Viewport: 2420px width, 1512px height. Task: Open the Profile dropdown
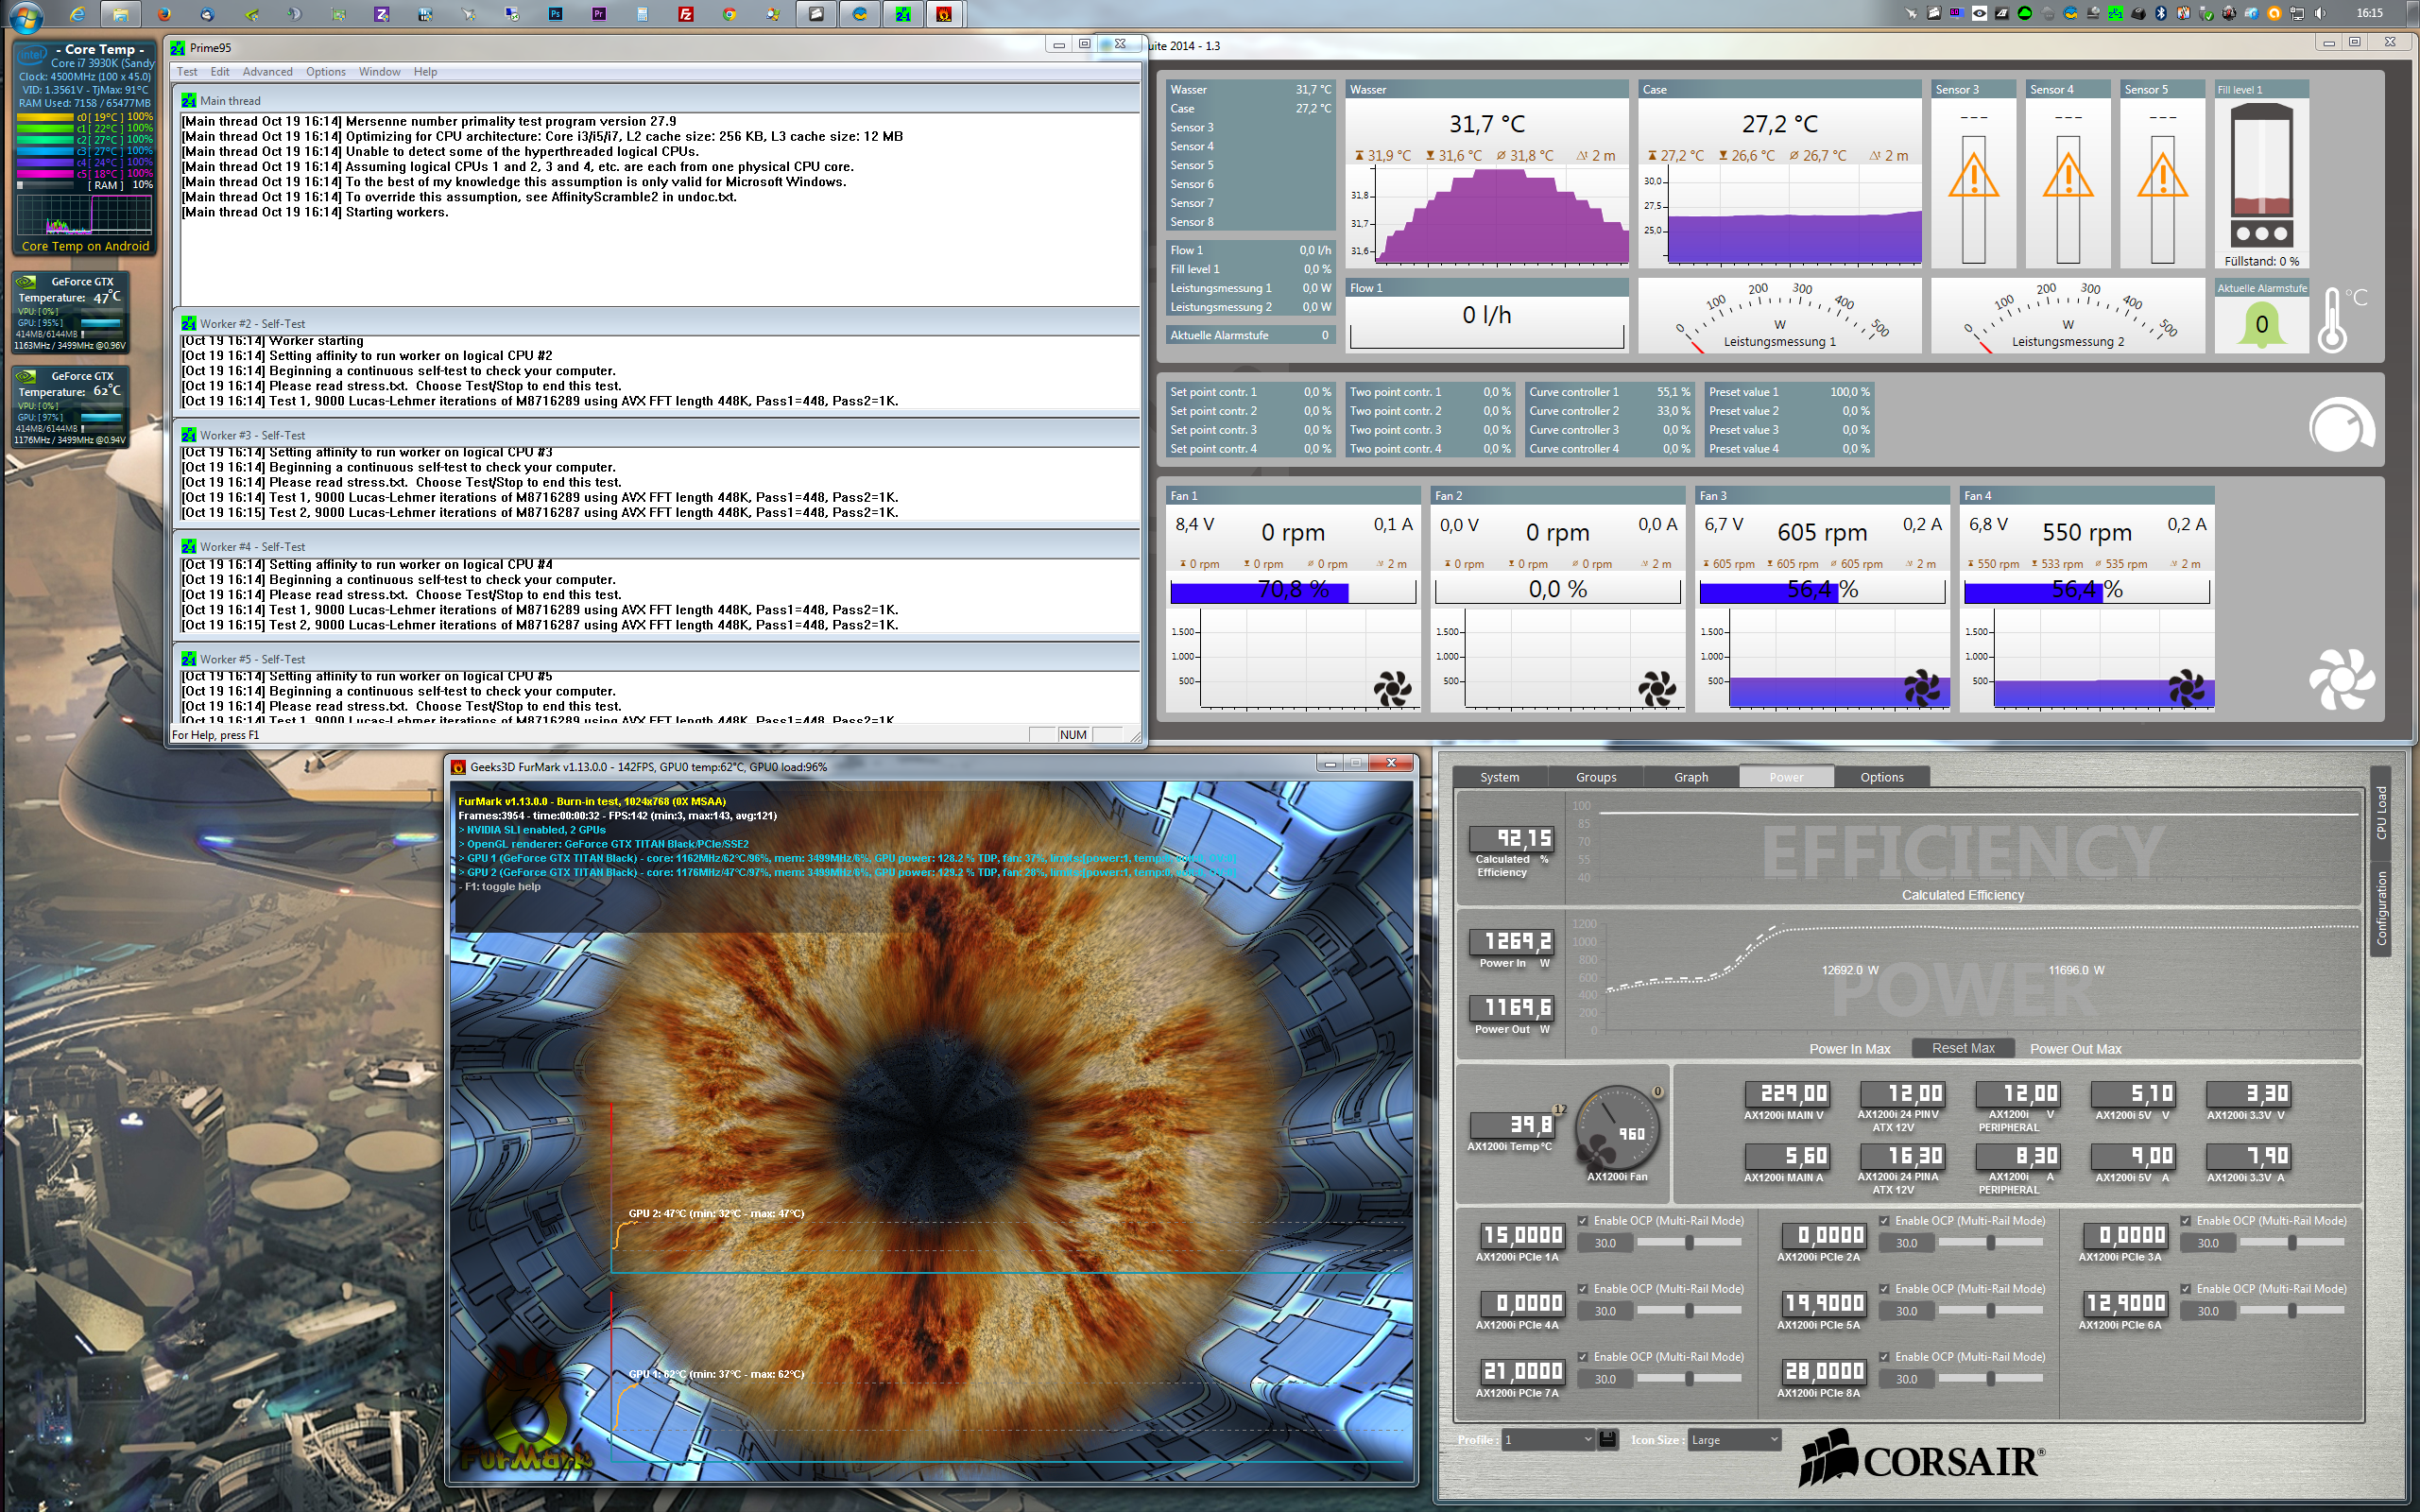tap(1548, 1439)
